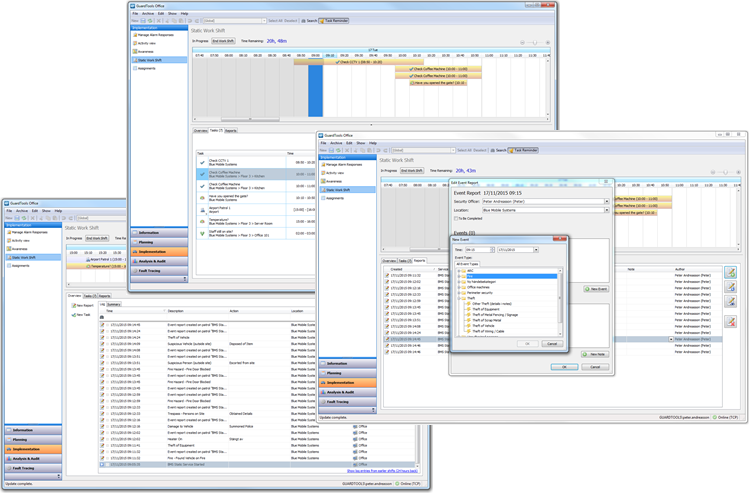The image size is (749, 493).
Task: Switch to the Tasks tab in the front window
Action: point(405,261)
